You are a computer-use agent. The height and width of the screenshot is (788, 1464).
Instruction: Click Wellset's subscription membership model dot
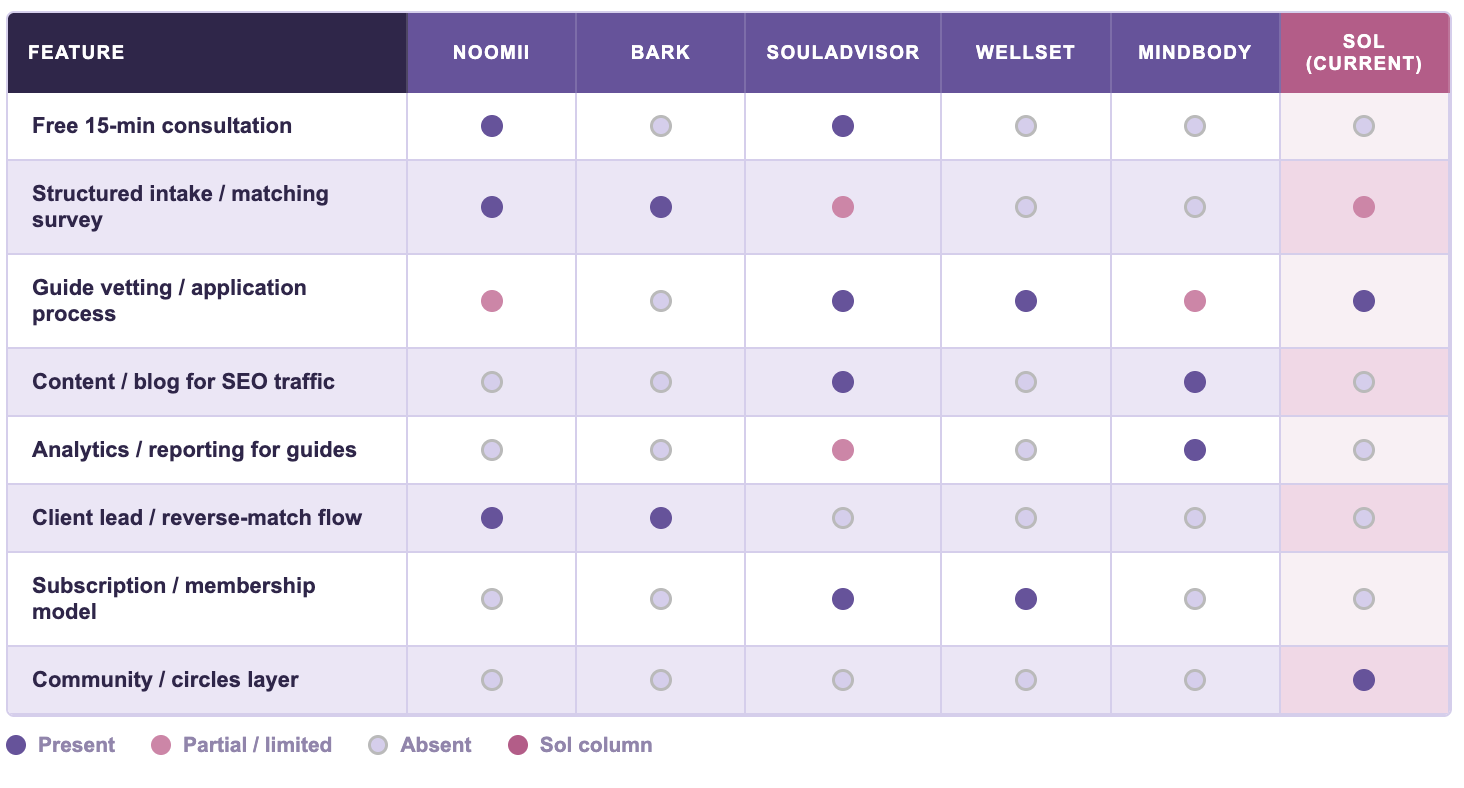pos(1026,599)
